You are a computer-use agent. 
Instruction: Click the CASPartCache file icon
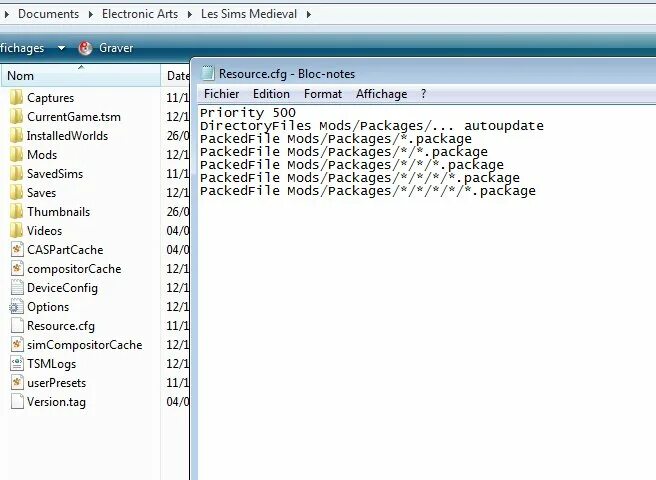point(17,249)
